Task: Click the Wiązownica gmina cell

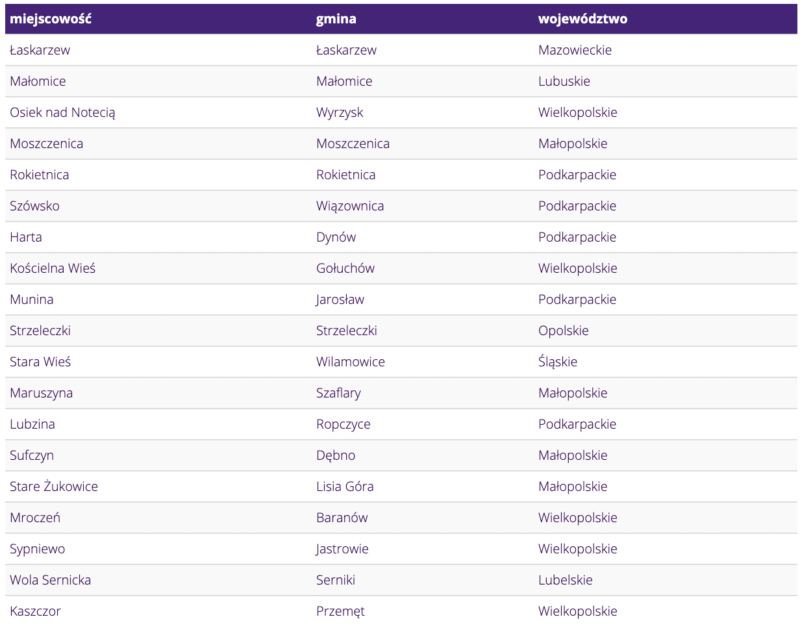Action: (349, 206)
